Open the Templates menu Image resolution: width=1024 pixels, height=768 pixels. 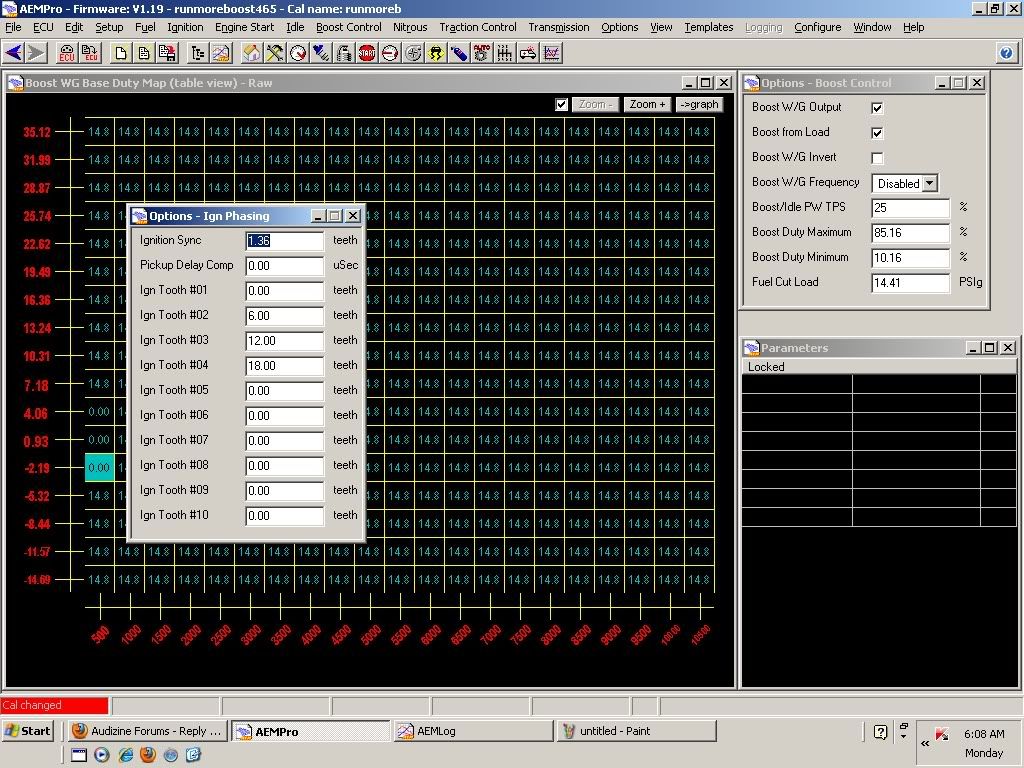(x=709, y=27)
